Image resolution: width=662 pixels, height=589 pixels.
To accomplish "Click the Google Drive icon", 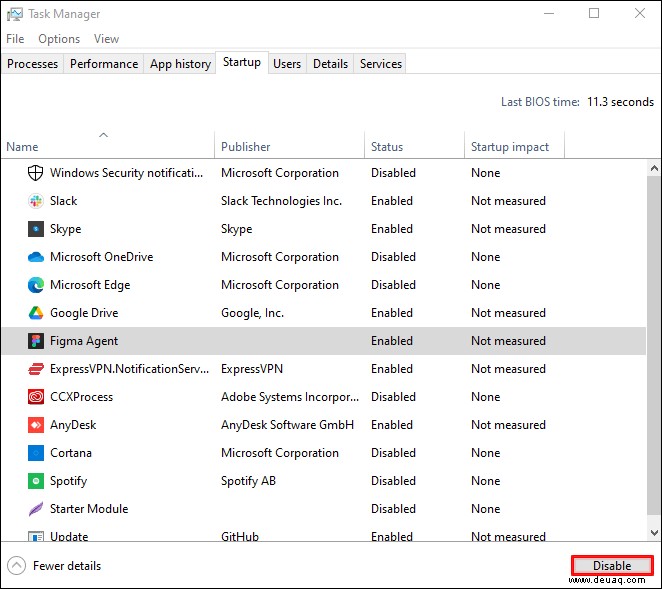I will [36, 313].
